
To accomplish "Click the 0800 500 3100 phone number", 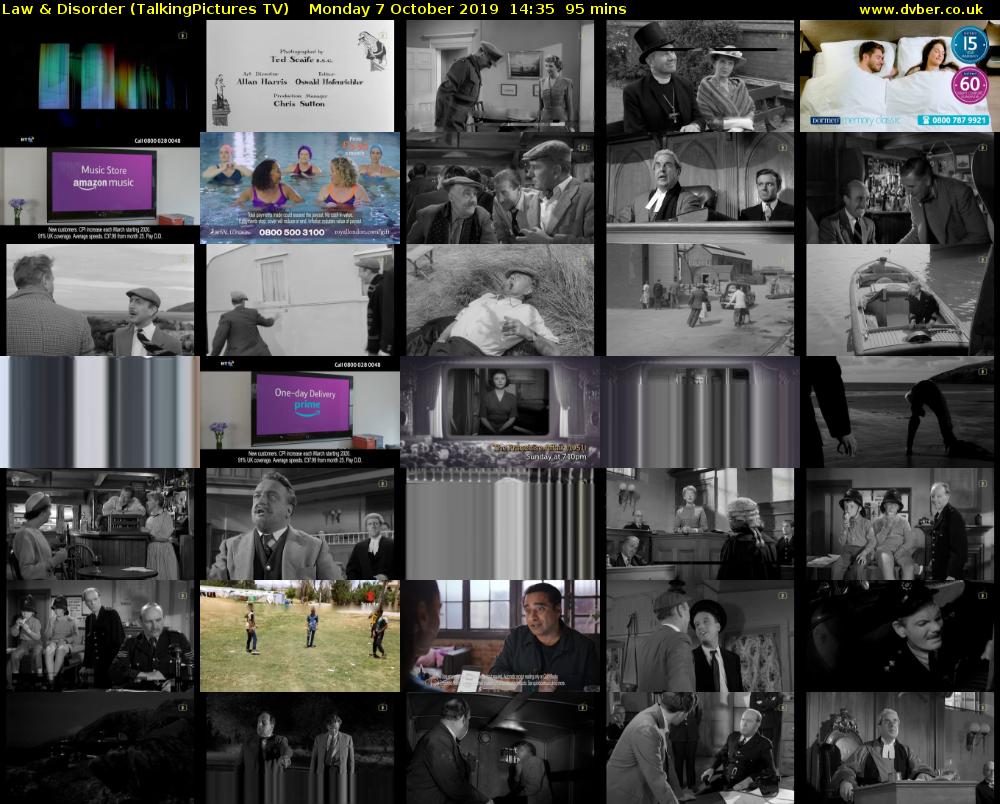I will pos(292,233).
